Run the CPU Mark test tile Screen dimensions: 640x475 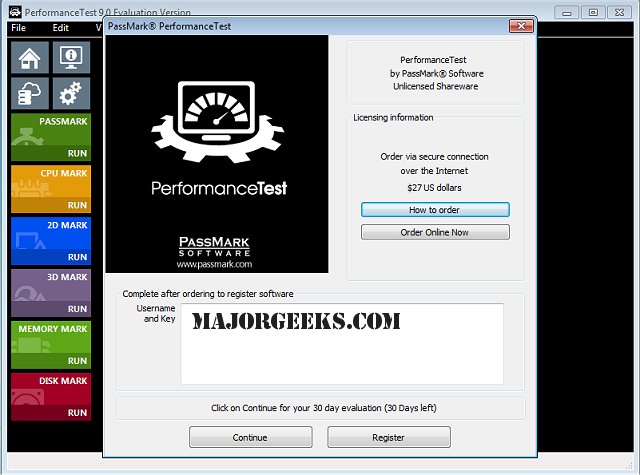tap(51, 189)
